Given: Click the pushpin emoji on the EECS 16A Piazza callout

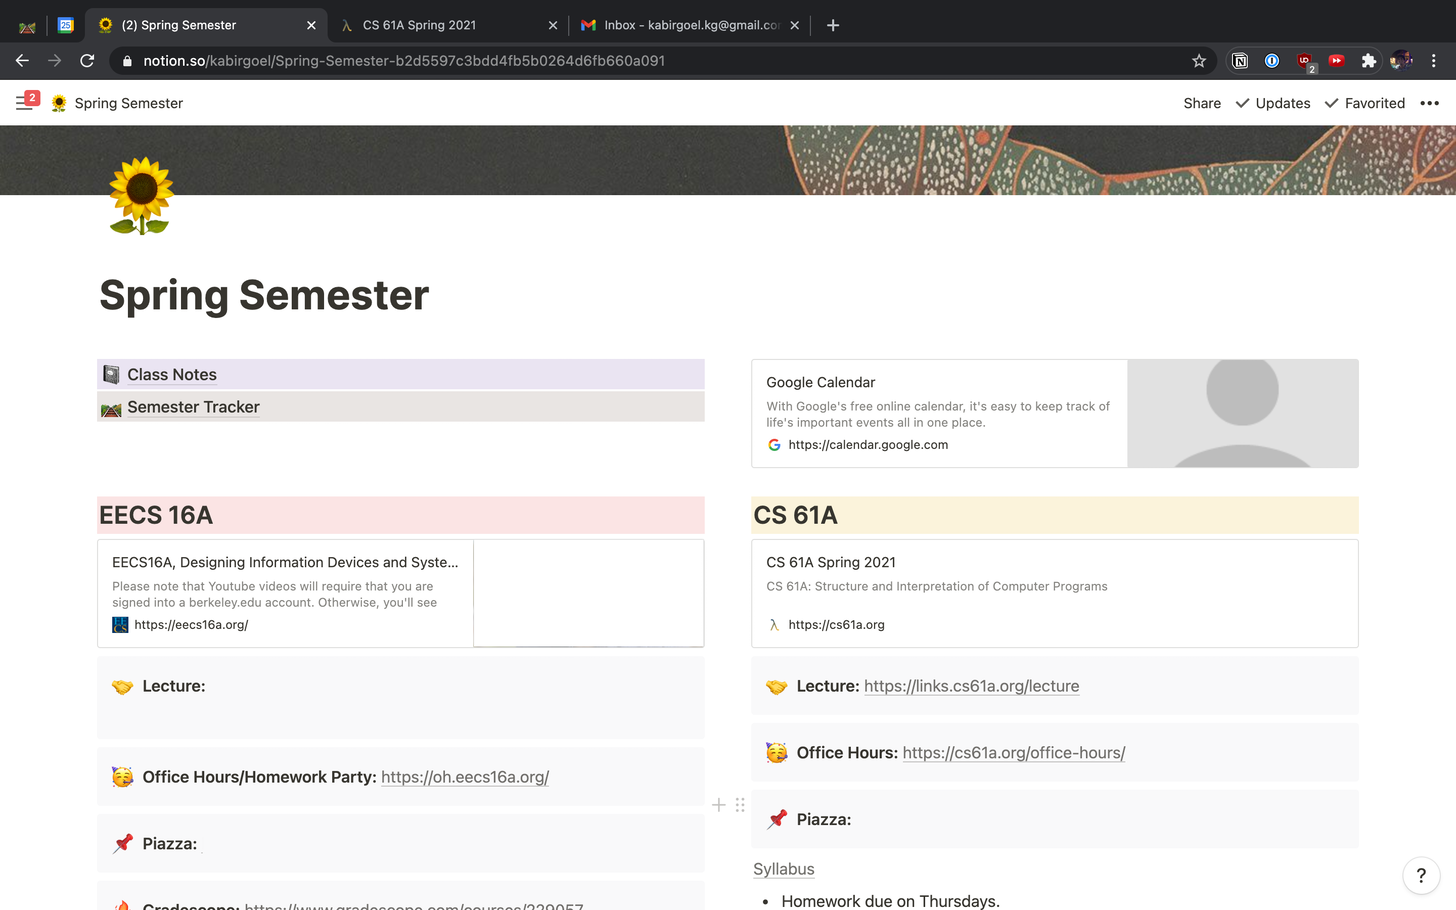Looking at the screenshot, I should pyautogui.click(x=122, y=844).
